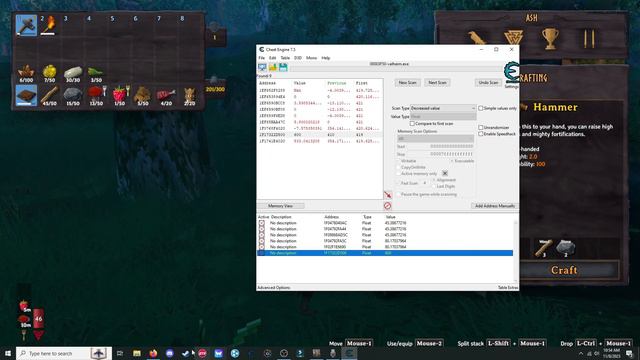
Task: Open Cheat Engine Settings logo
Action: (x=511, y=73)
